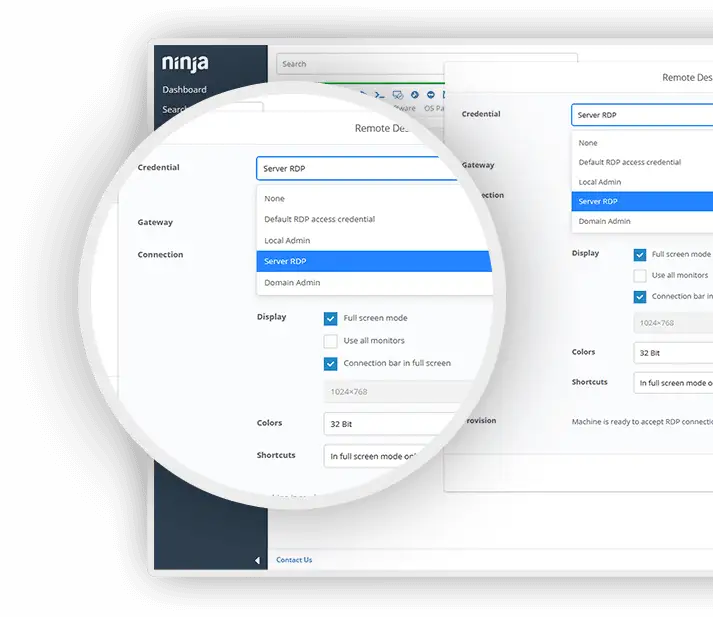
Task: Click the ninja logo in the sidebar
Action: click(x=185, y=63)
